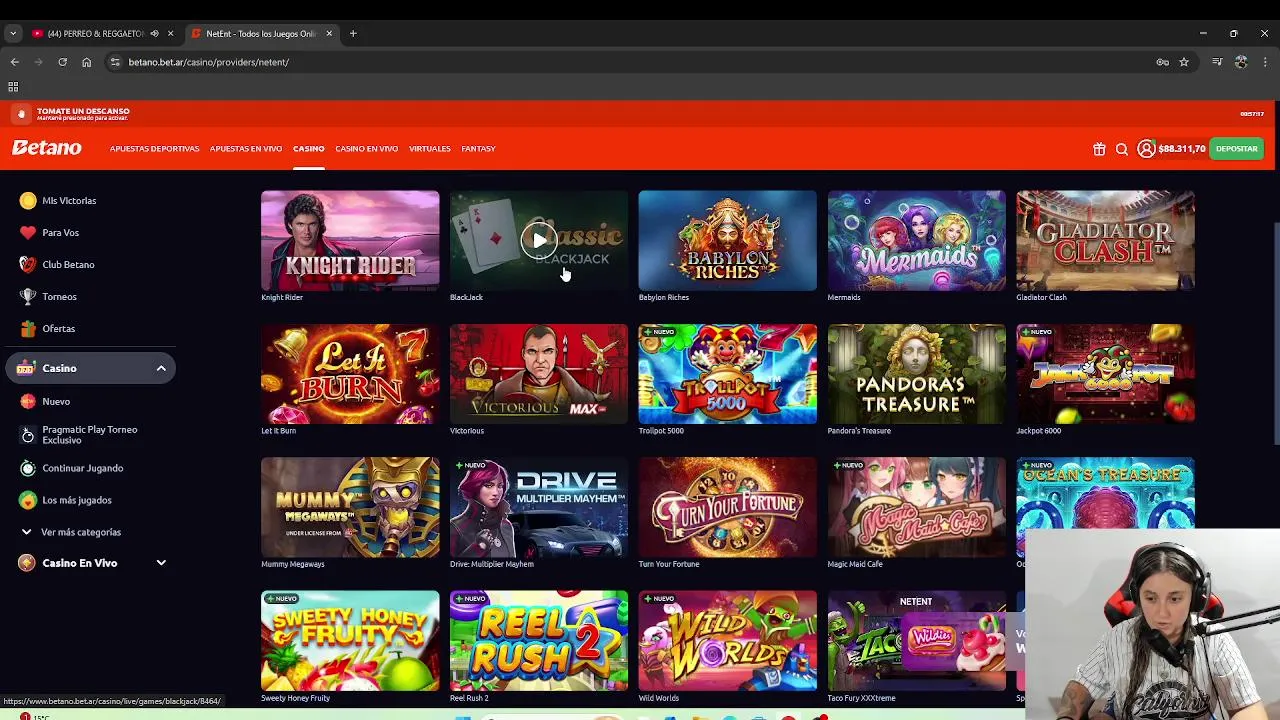Open Mis Victorias link
The height and width of the screenshot is (720, 1280).
[69, 201]
